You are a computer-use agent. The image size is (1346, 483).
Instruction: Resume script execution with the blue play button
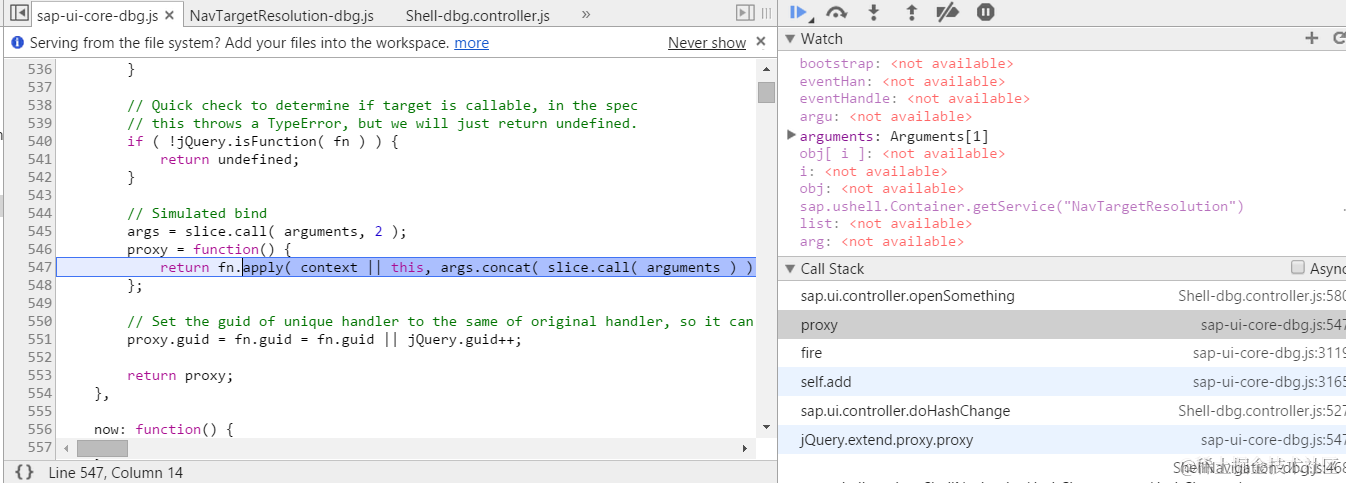(x=799, y=12)
